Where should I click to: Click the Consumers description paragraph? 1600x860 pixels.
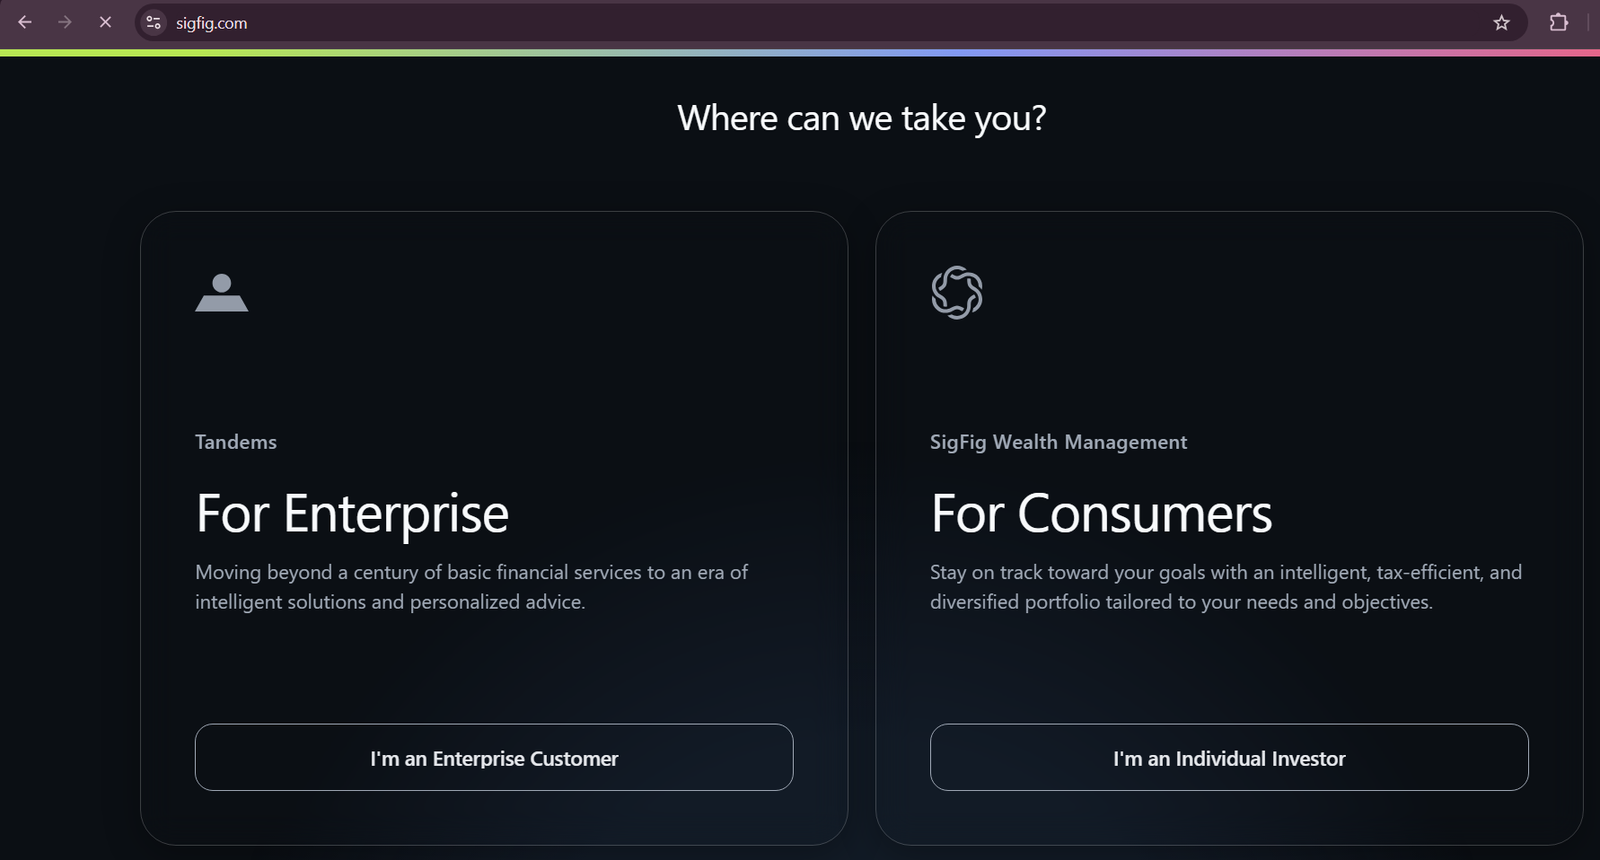coord(1226,587)
